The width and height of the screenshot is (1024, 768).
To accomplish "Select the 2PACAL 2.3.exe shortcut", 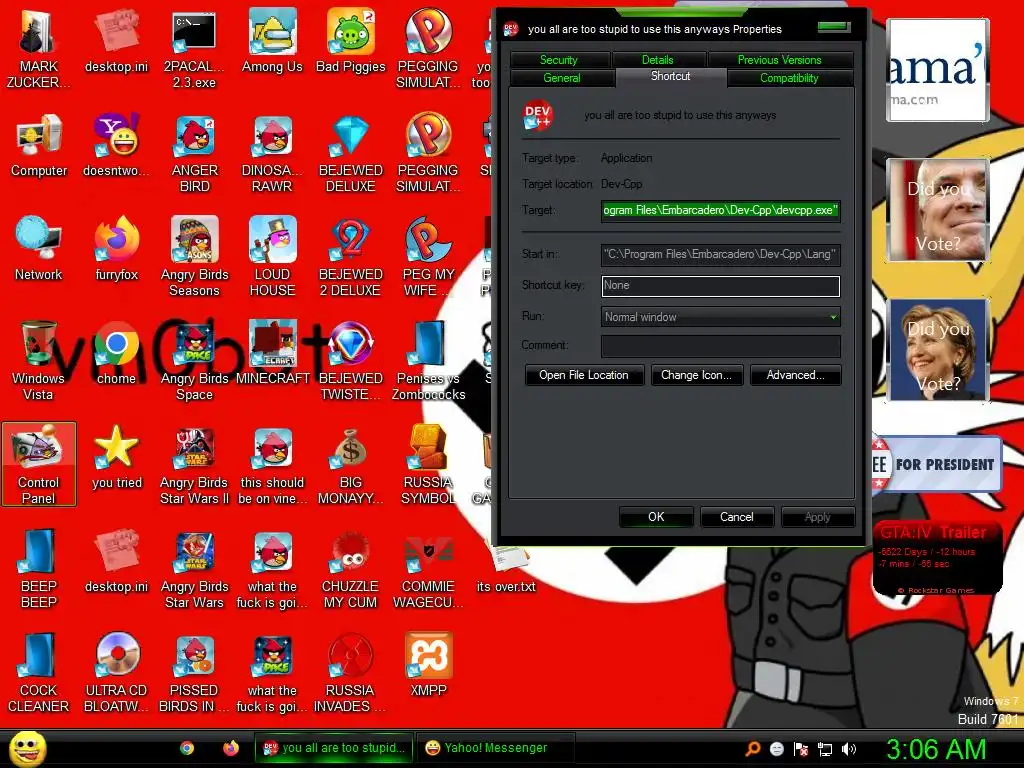I will [194, 50].
